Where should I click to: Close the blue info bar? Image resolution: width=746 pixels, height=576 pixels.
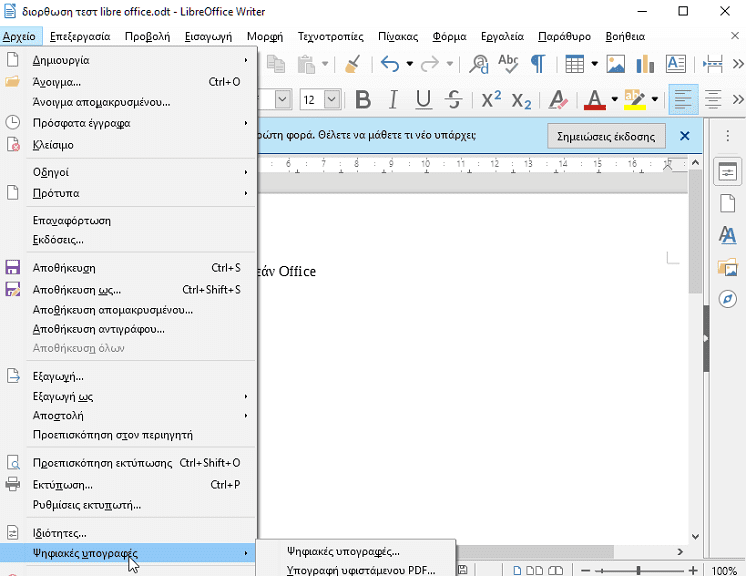click(x=685, y=136)
